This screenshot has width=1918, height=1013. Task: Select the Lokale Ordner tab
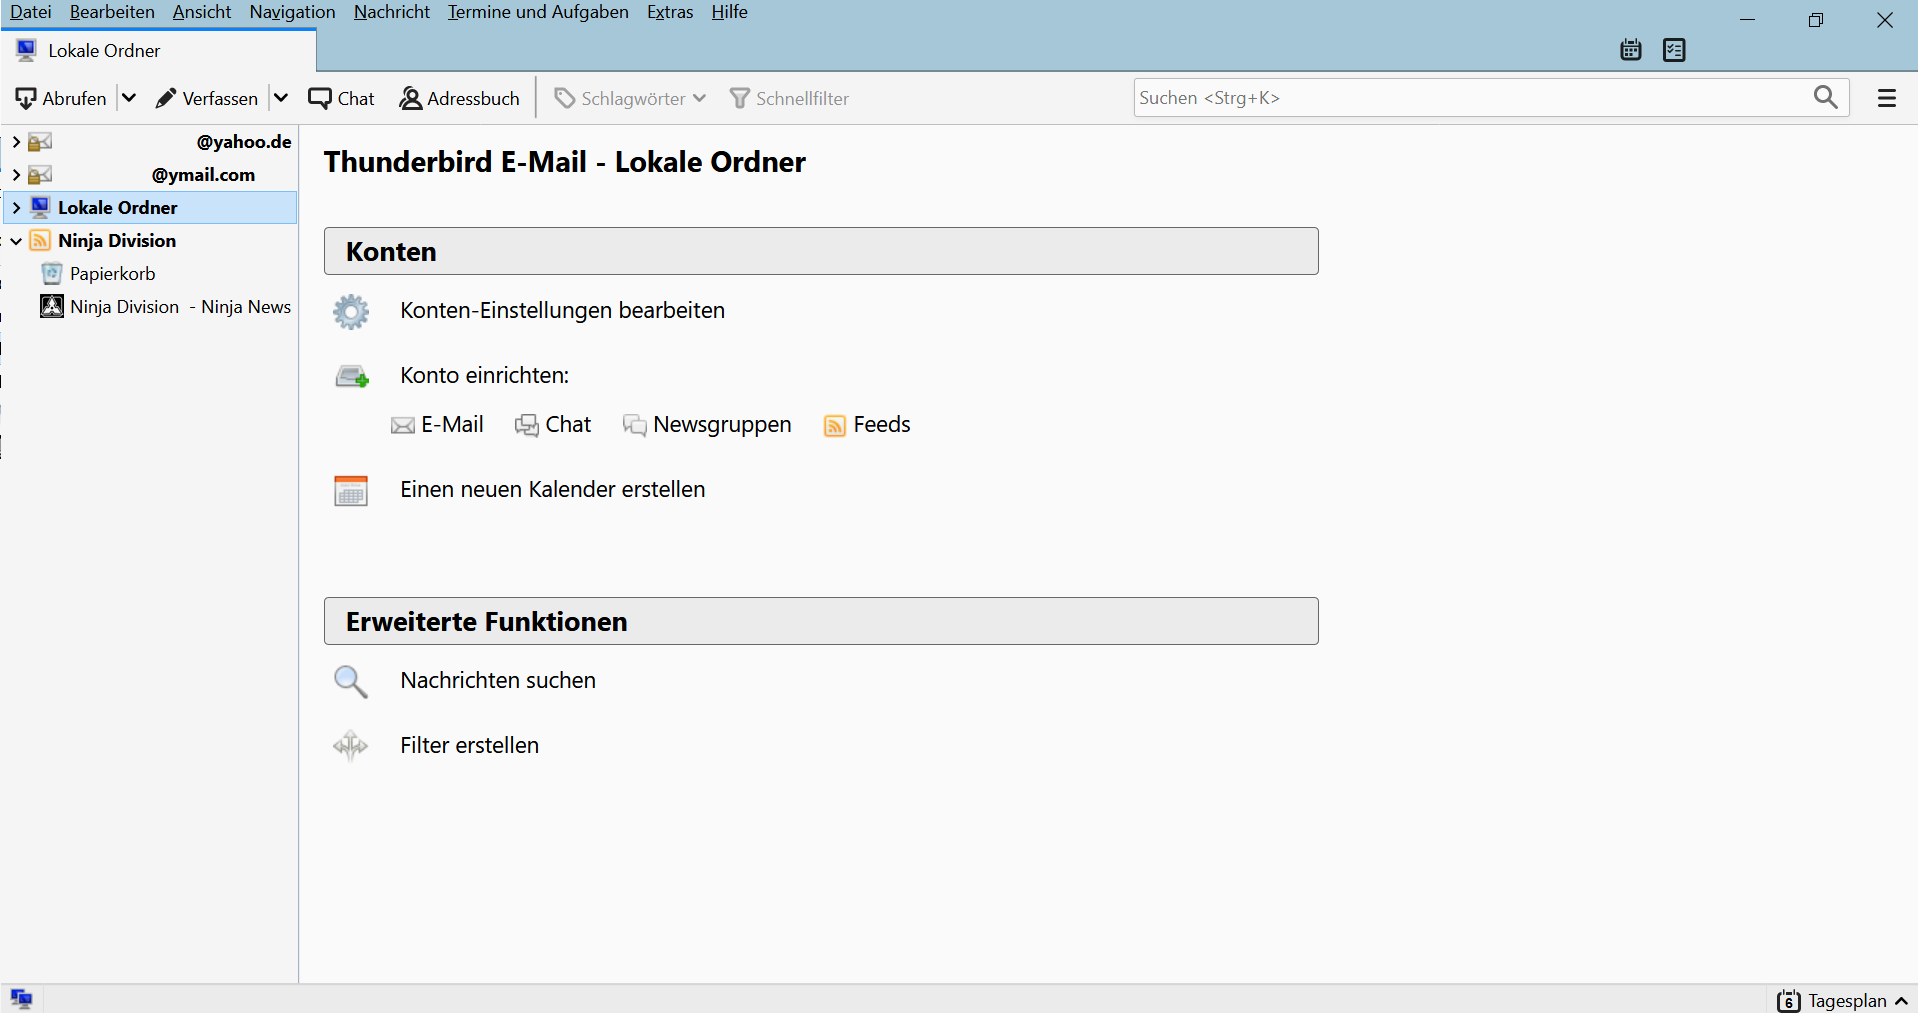tap(159, 51)
